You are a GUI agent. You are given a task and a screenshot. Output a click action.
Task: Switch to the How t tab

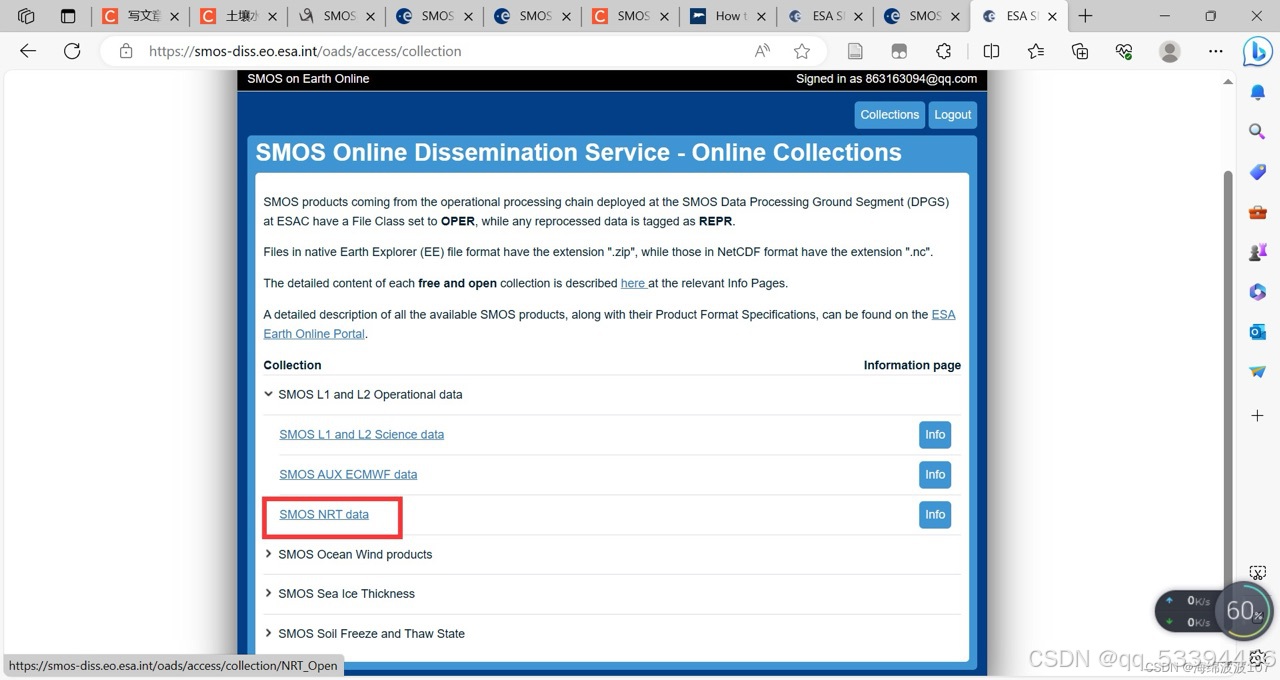click(727, 16)
